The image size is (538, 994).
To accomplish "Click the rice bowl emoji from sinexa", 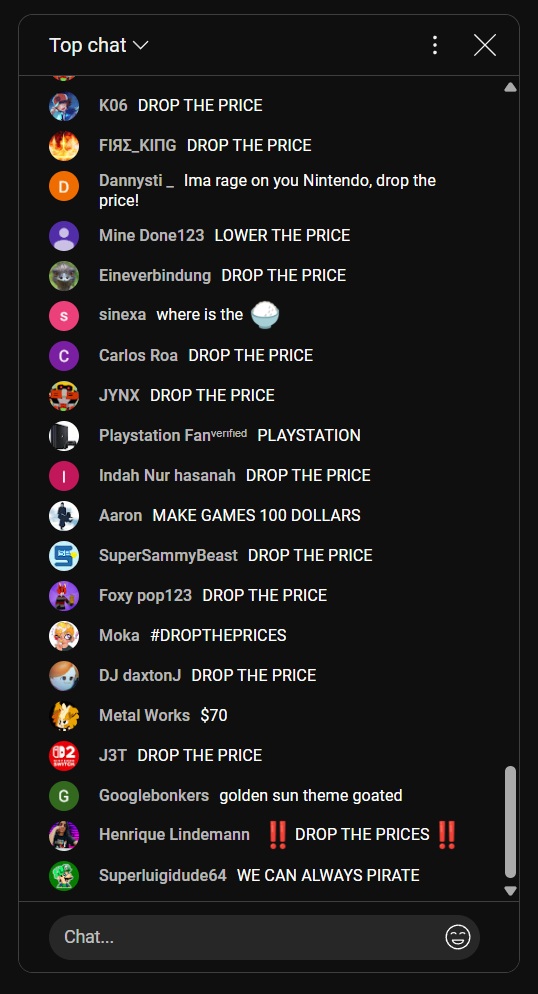I will [265, 314].
